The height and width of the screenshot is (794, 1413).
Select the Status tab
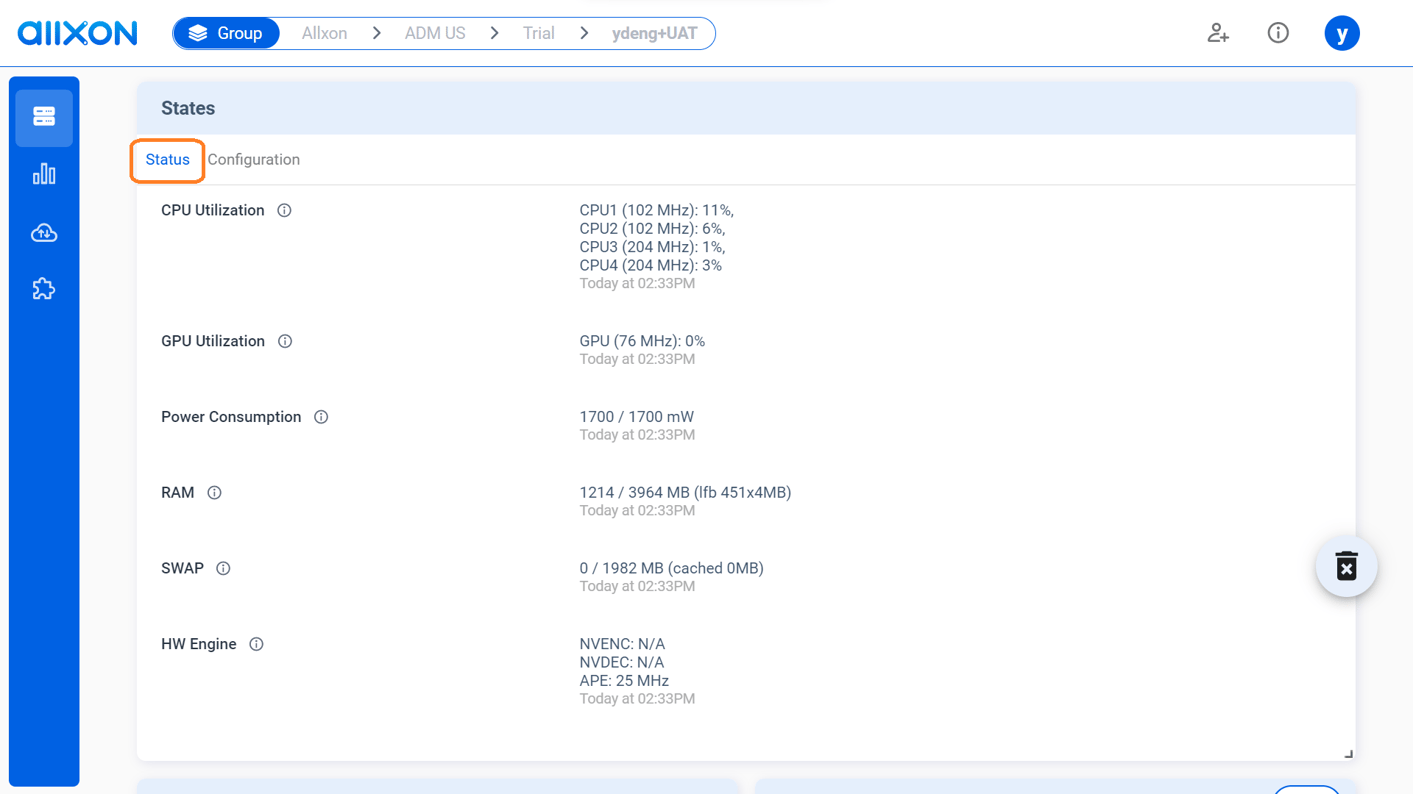[167, 160]
